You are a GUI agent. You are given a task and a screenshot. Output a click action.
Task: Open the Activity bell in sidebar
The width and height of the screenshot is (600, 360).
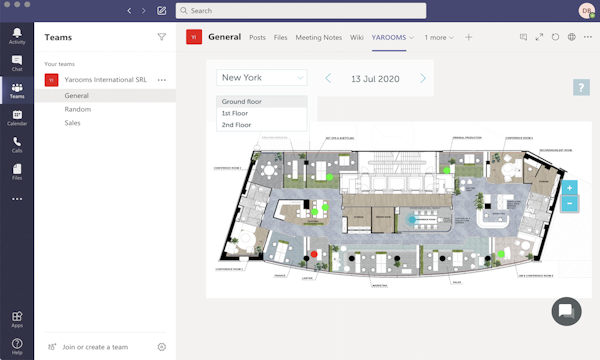pos(17,36)
